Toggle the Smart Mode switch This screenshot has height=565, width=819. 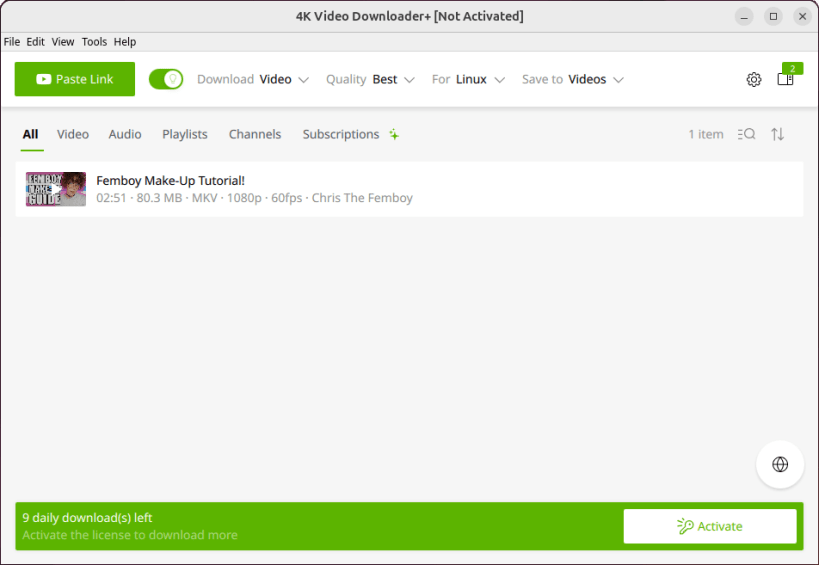[x=166, y=79]
